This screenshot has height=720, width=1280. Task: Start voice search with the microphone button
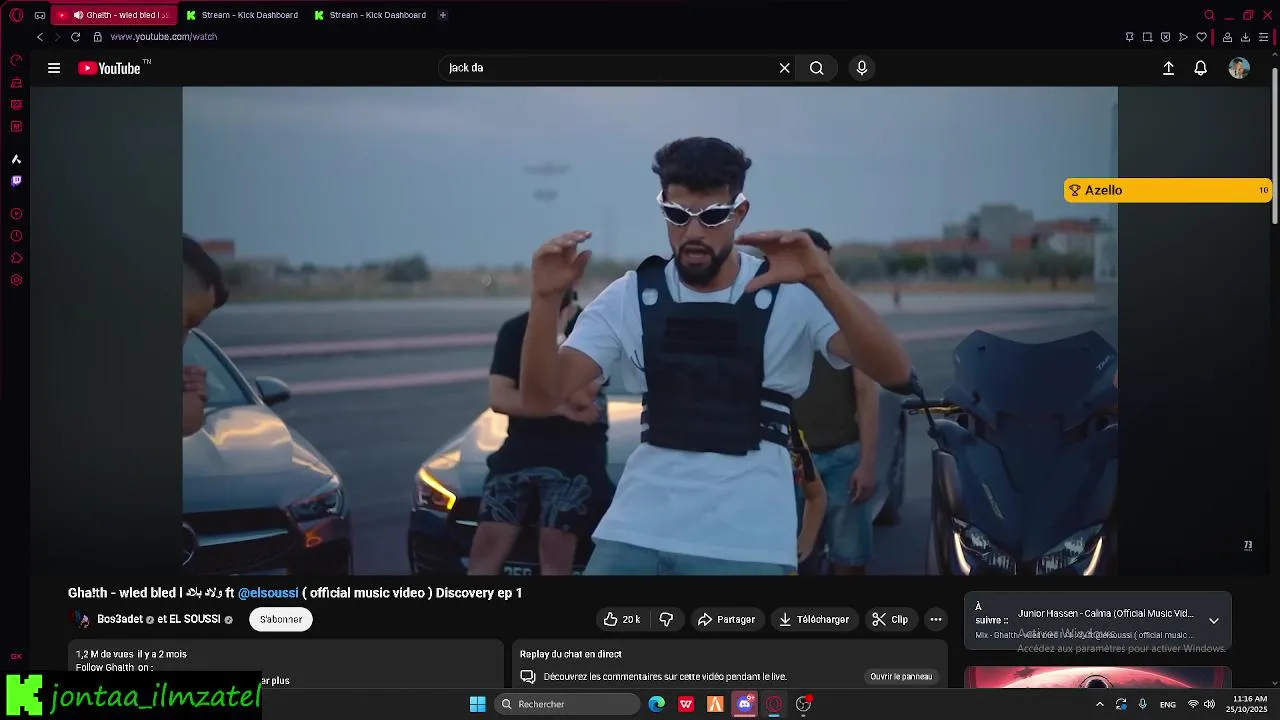tap(862, 68)
